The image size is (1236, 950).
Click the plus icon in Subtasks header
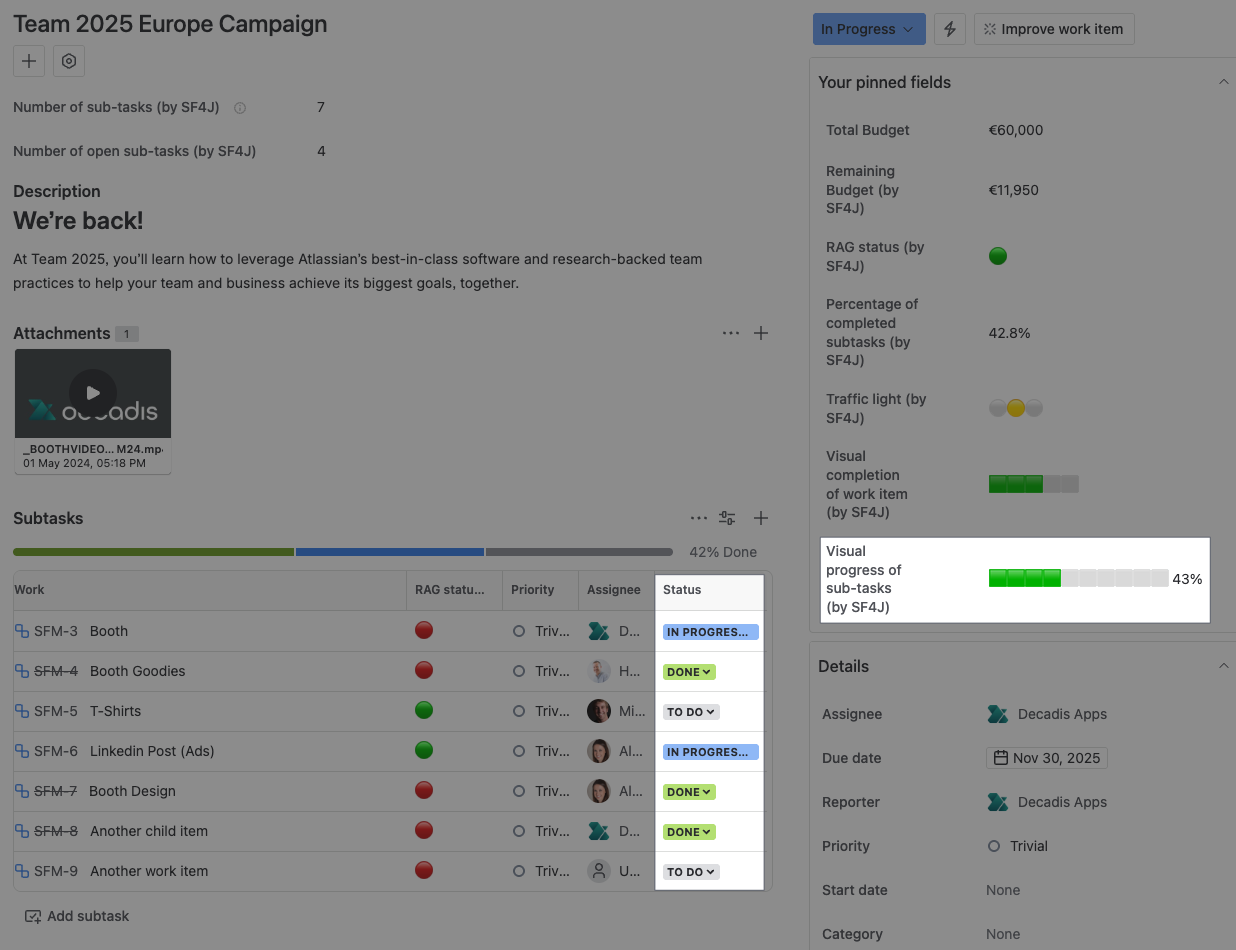[761, 518]
